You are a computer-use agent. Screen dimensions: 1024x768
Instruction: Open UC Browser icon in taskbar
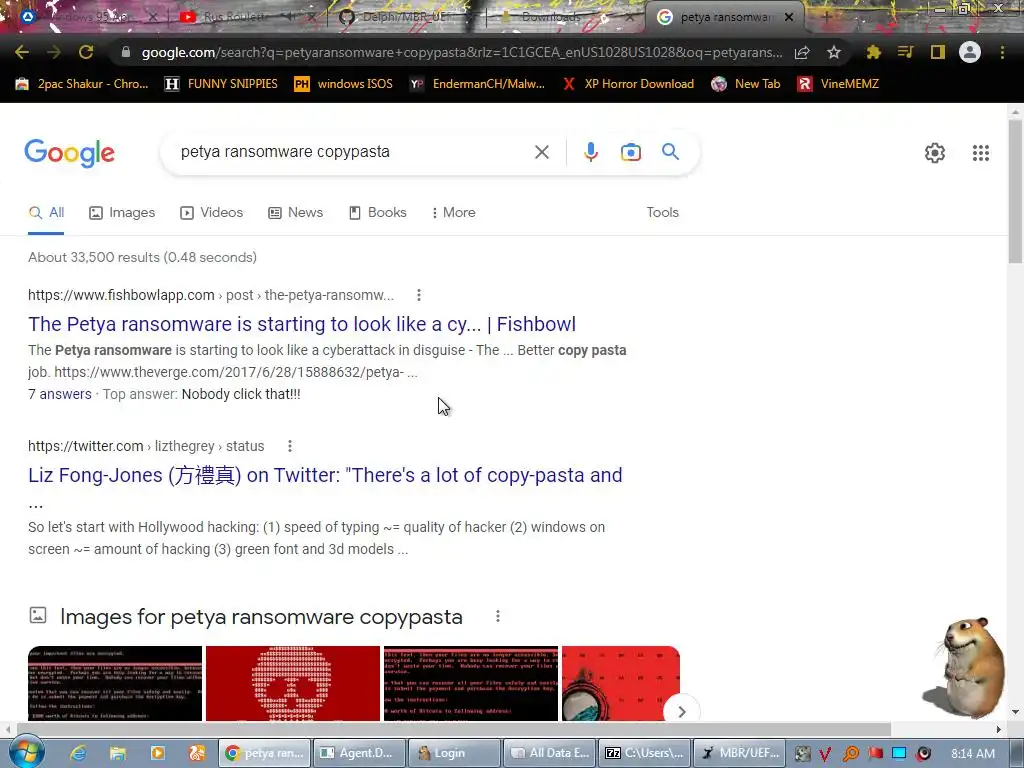197,754
